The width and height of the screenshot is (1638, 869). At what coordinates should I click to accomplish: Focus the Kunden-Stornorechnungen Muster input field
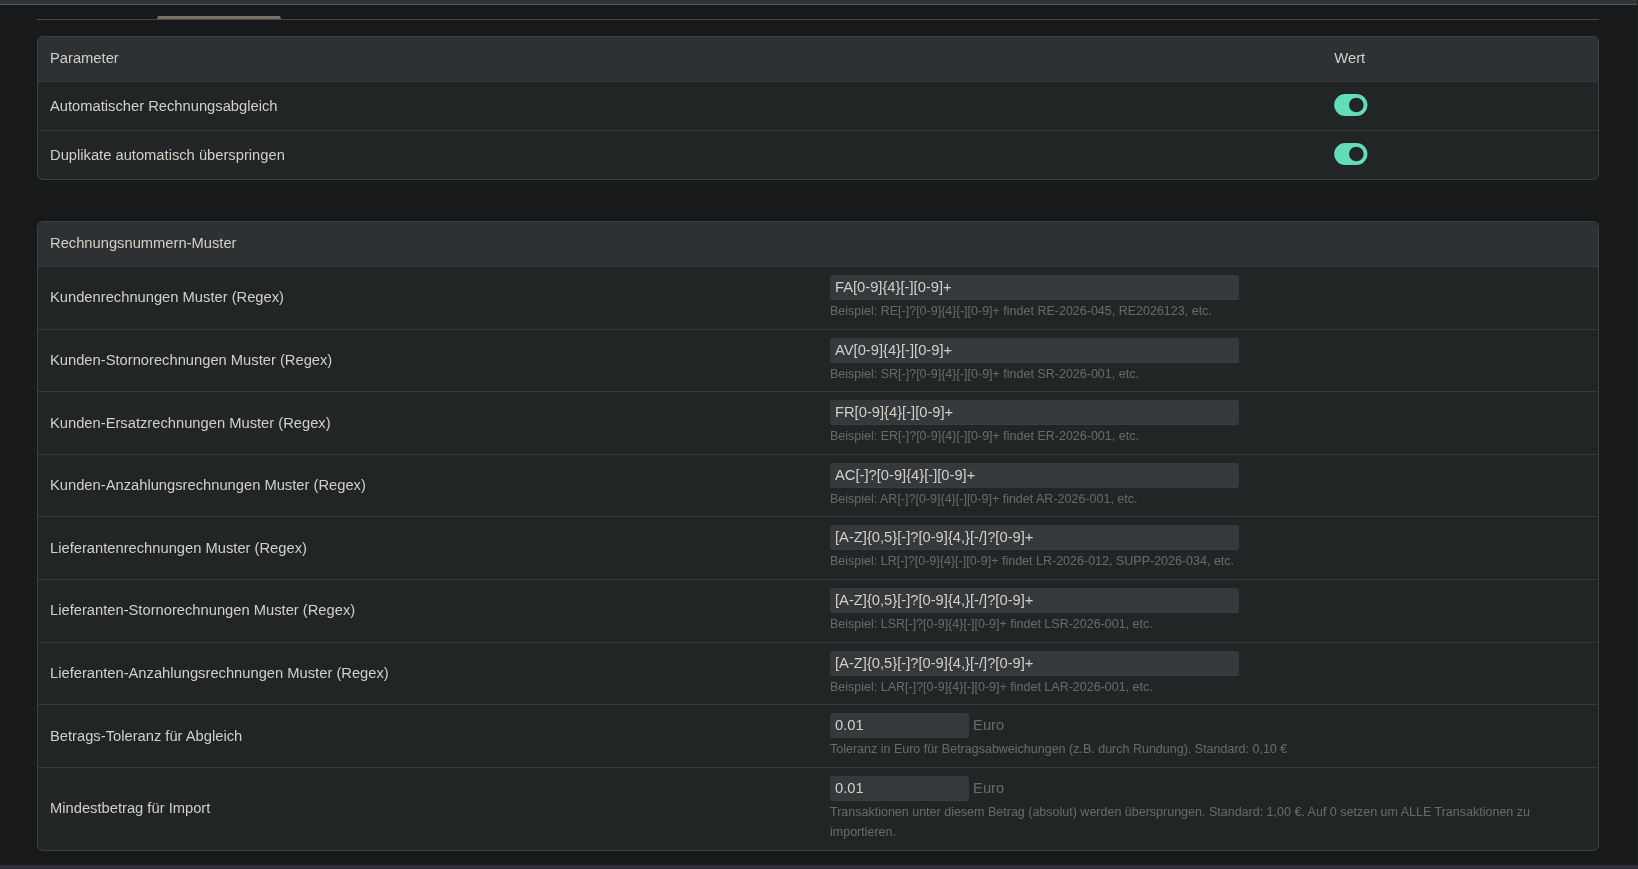click(1033, 350)
